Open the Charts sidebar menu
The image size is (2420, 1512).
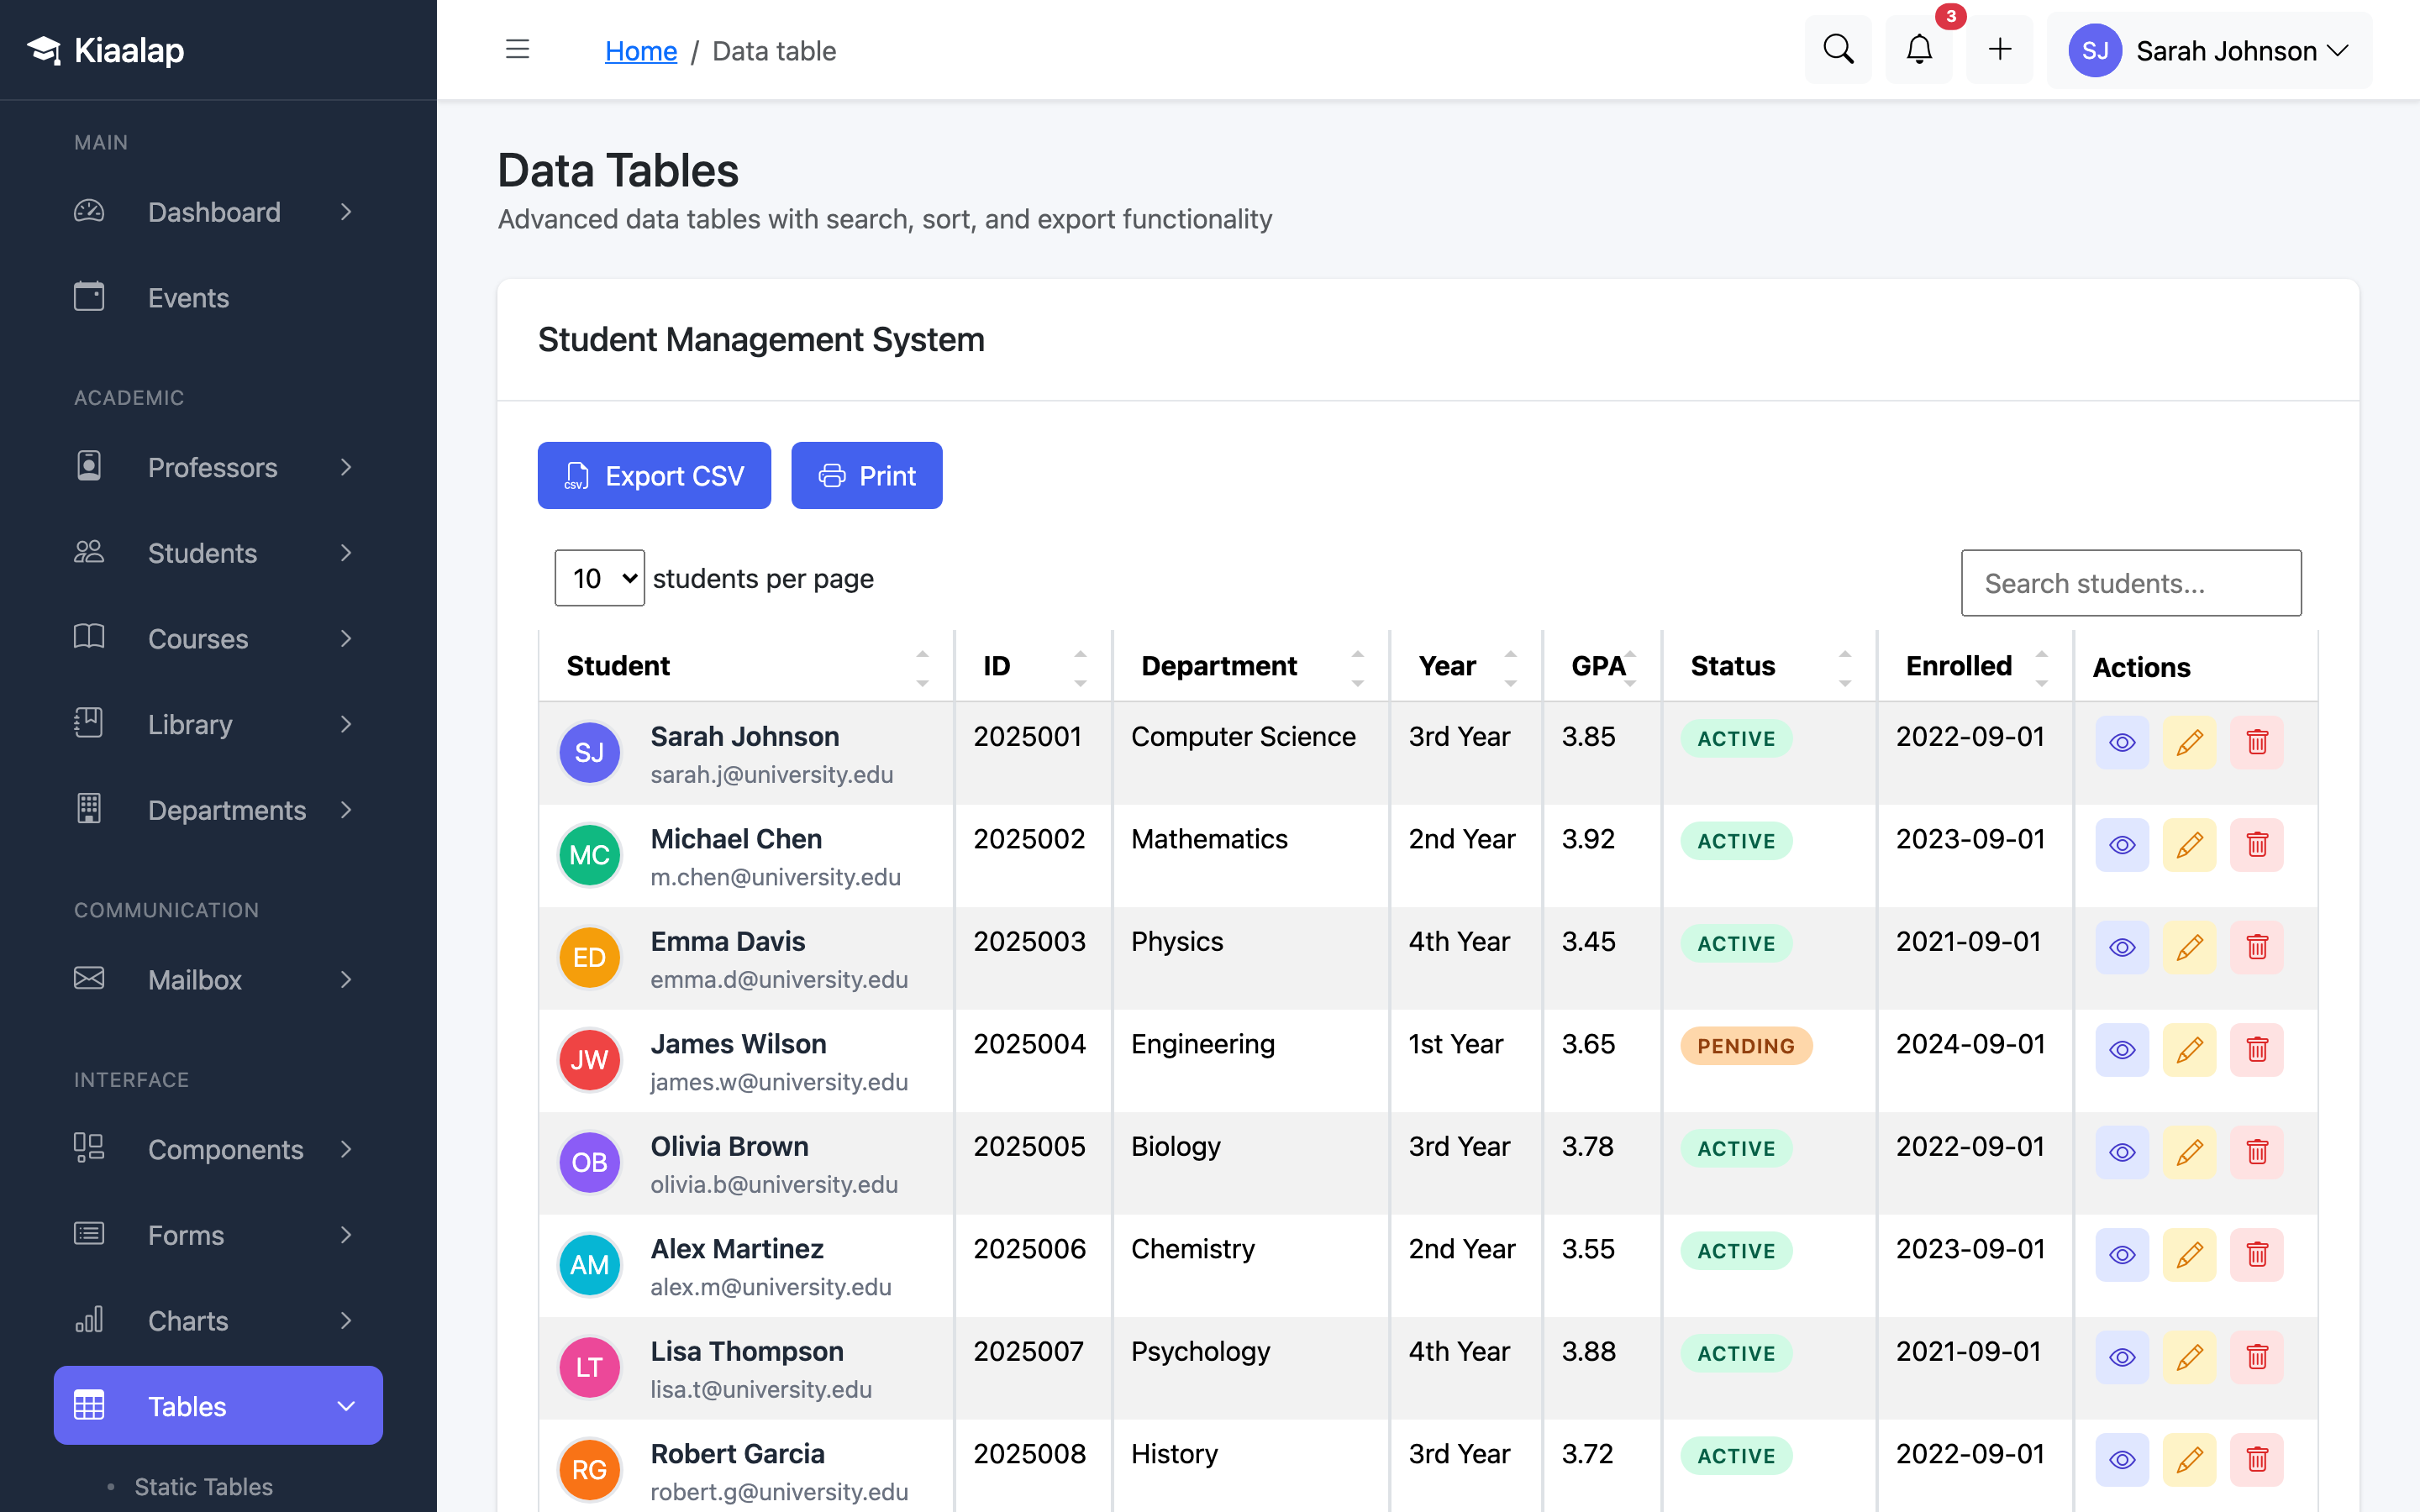(218, 1320)
